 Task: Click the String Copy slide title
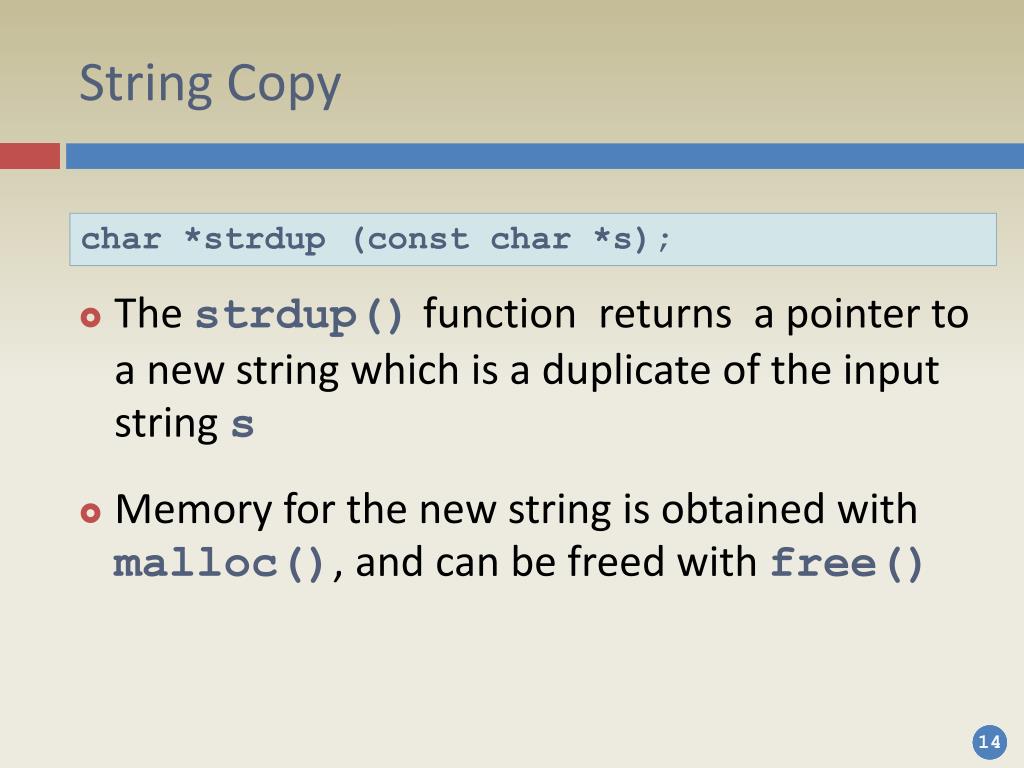(210, 85)
